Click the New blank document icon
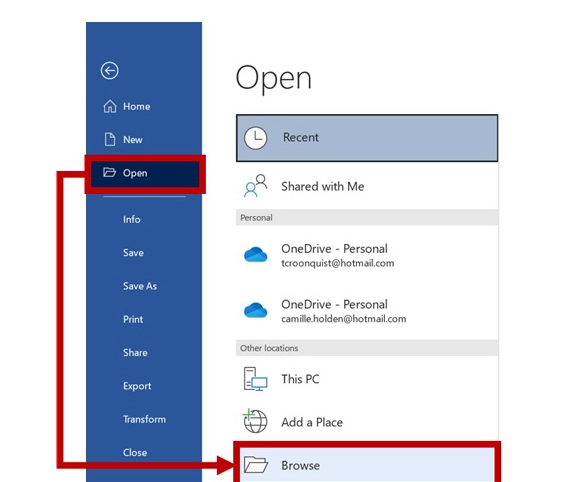The image size is (588, 482). [110, 139]
